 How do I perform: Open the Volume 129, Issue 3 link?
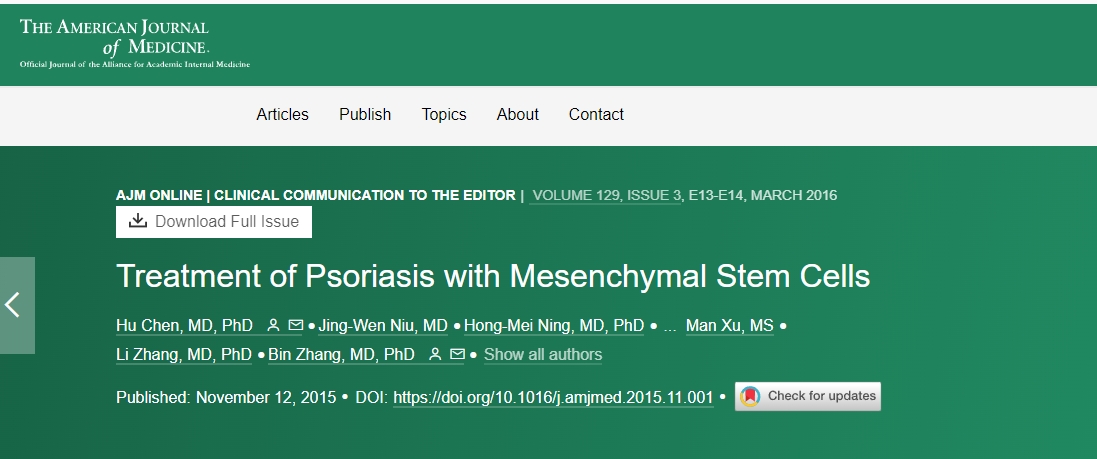[606, 195]
